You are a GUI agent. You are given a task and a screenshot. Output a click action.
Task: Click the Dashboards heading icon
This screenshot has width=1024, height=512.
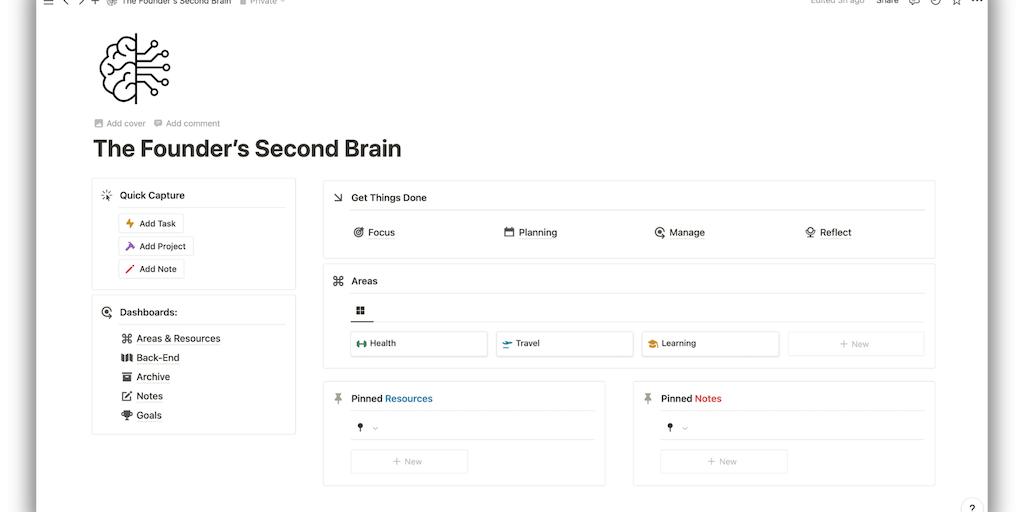click(x=107, y=312)
